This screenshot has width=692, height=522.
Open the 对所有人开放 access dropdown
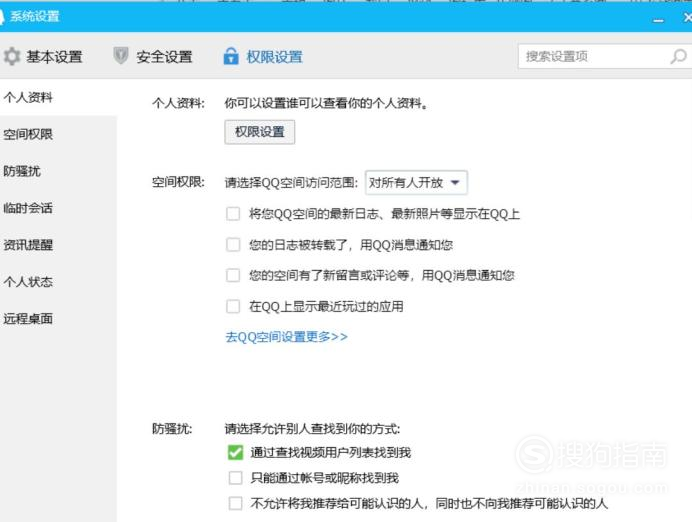416,182
